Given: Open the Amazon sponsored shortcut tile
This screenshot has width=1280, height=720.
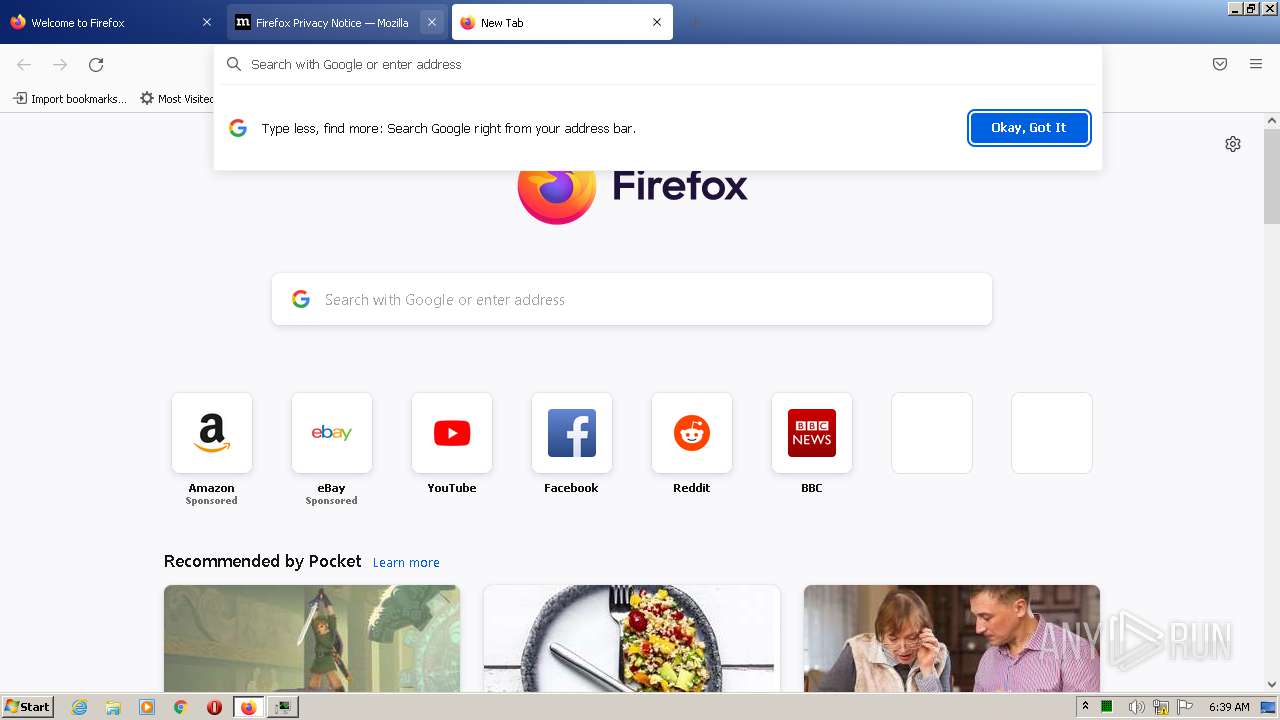Looking at the screenshot, I should click(x=212, y=433).
